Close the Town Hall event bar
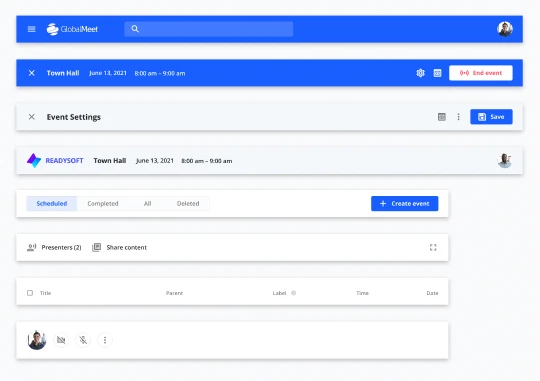 (31, 73)
